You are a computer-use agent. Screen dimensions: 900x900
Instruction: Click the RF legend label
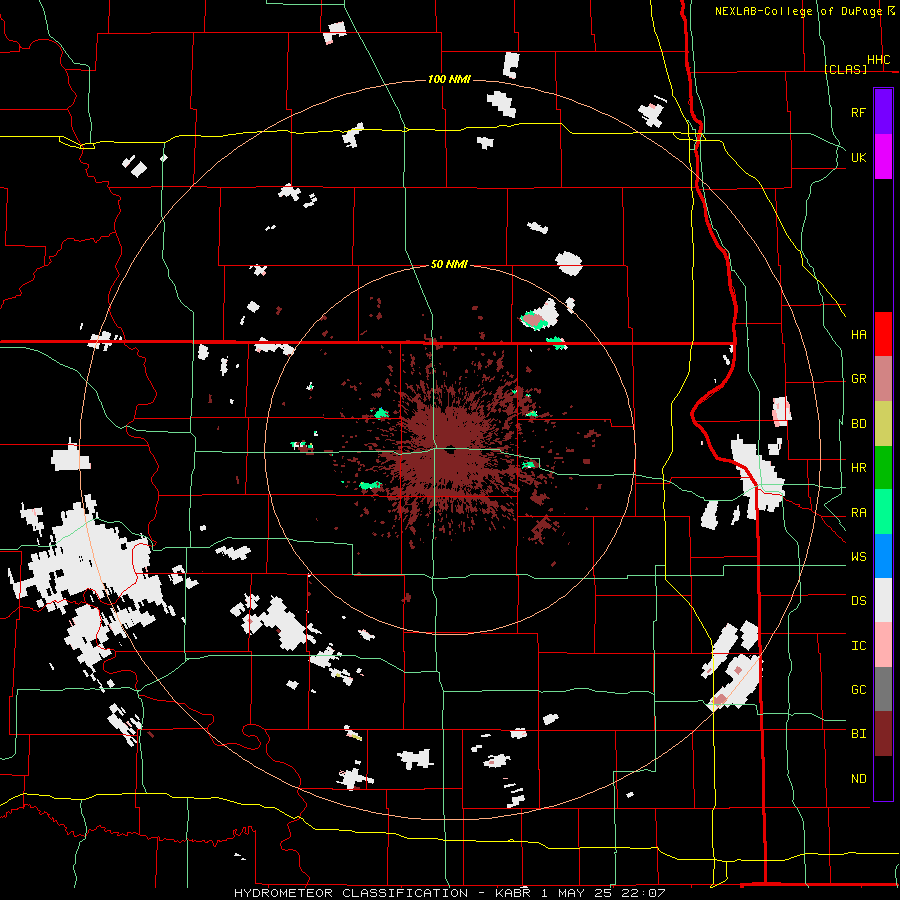click(859, 112)
